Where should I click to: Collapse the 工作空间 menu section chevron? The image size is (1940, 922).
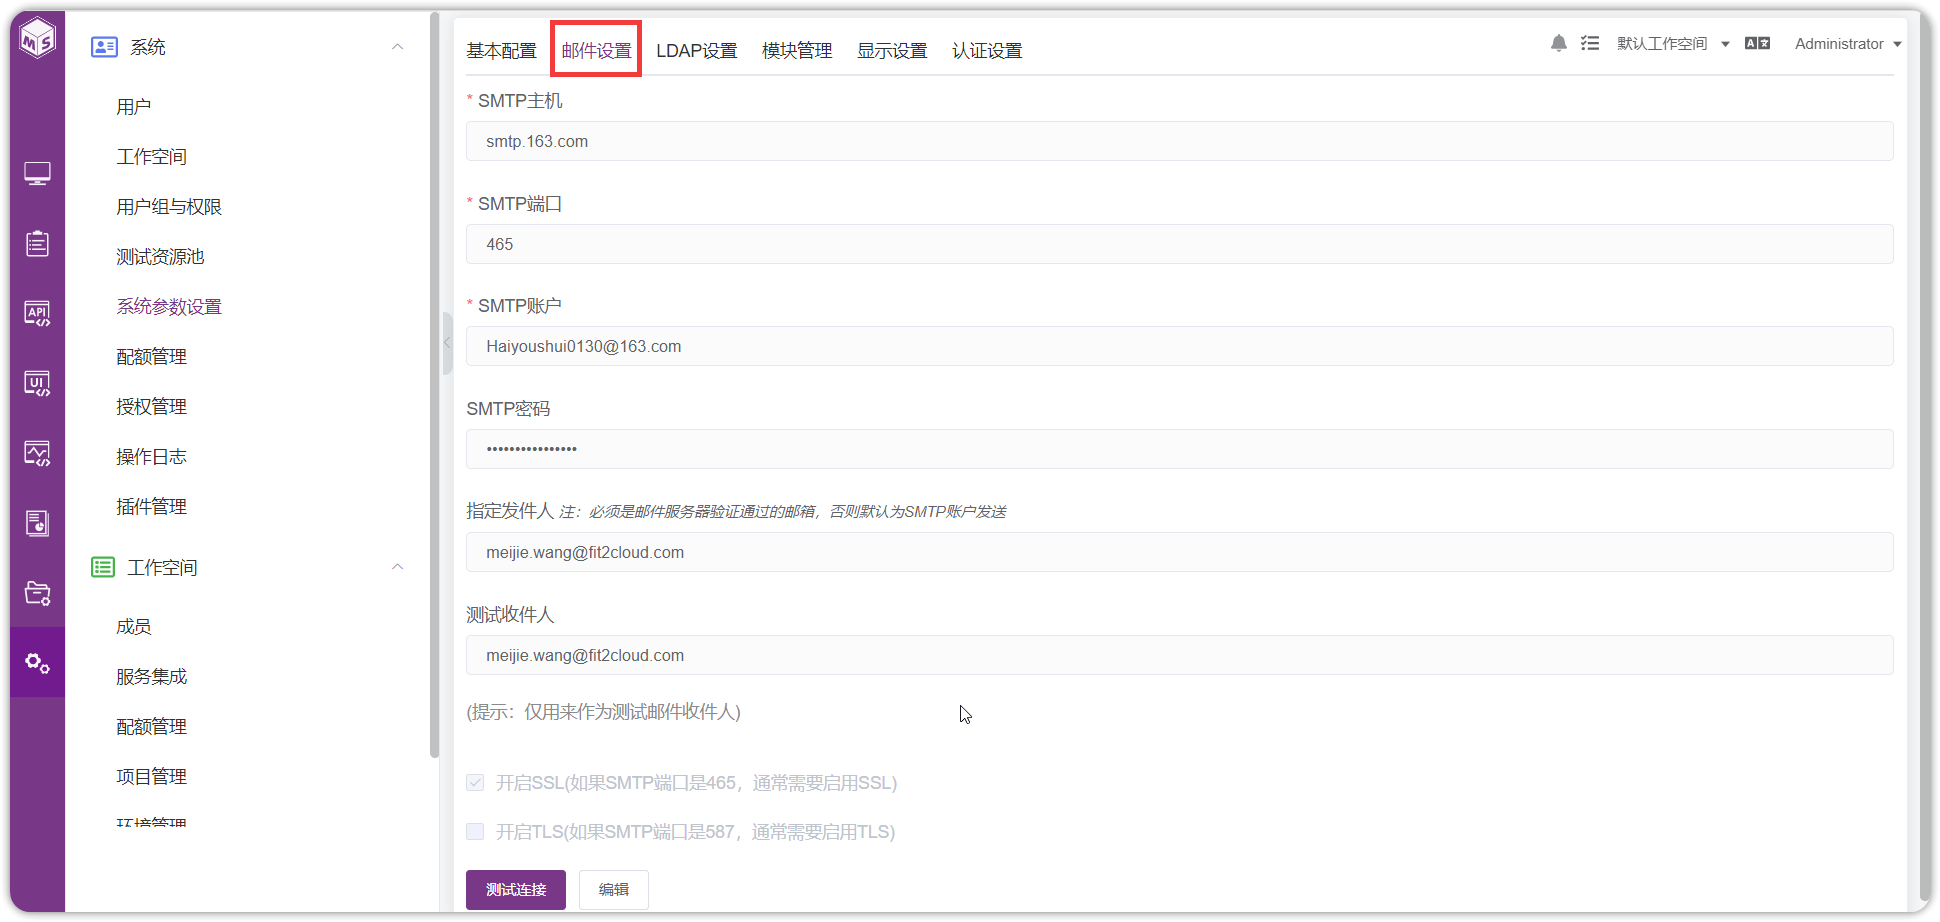(397, 567)
